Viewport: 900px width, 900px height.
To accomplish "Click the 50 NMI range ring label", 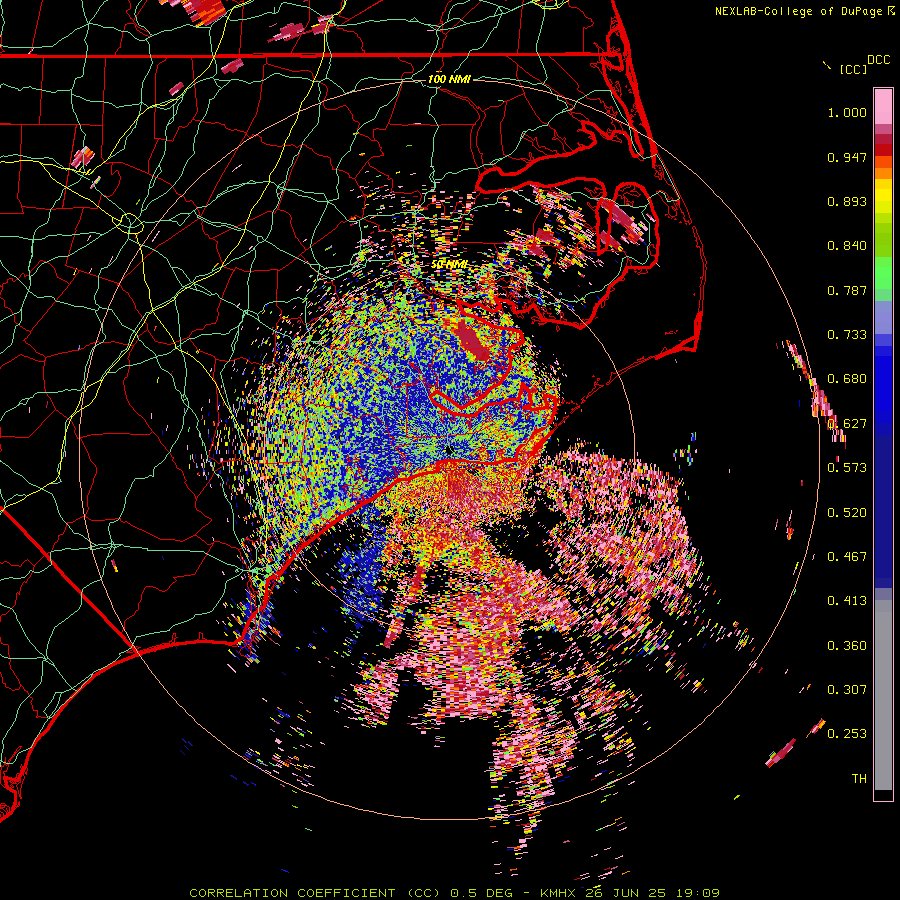I will (x=449, y=265).
